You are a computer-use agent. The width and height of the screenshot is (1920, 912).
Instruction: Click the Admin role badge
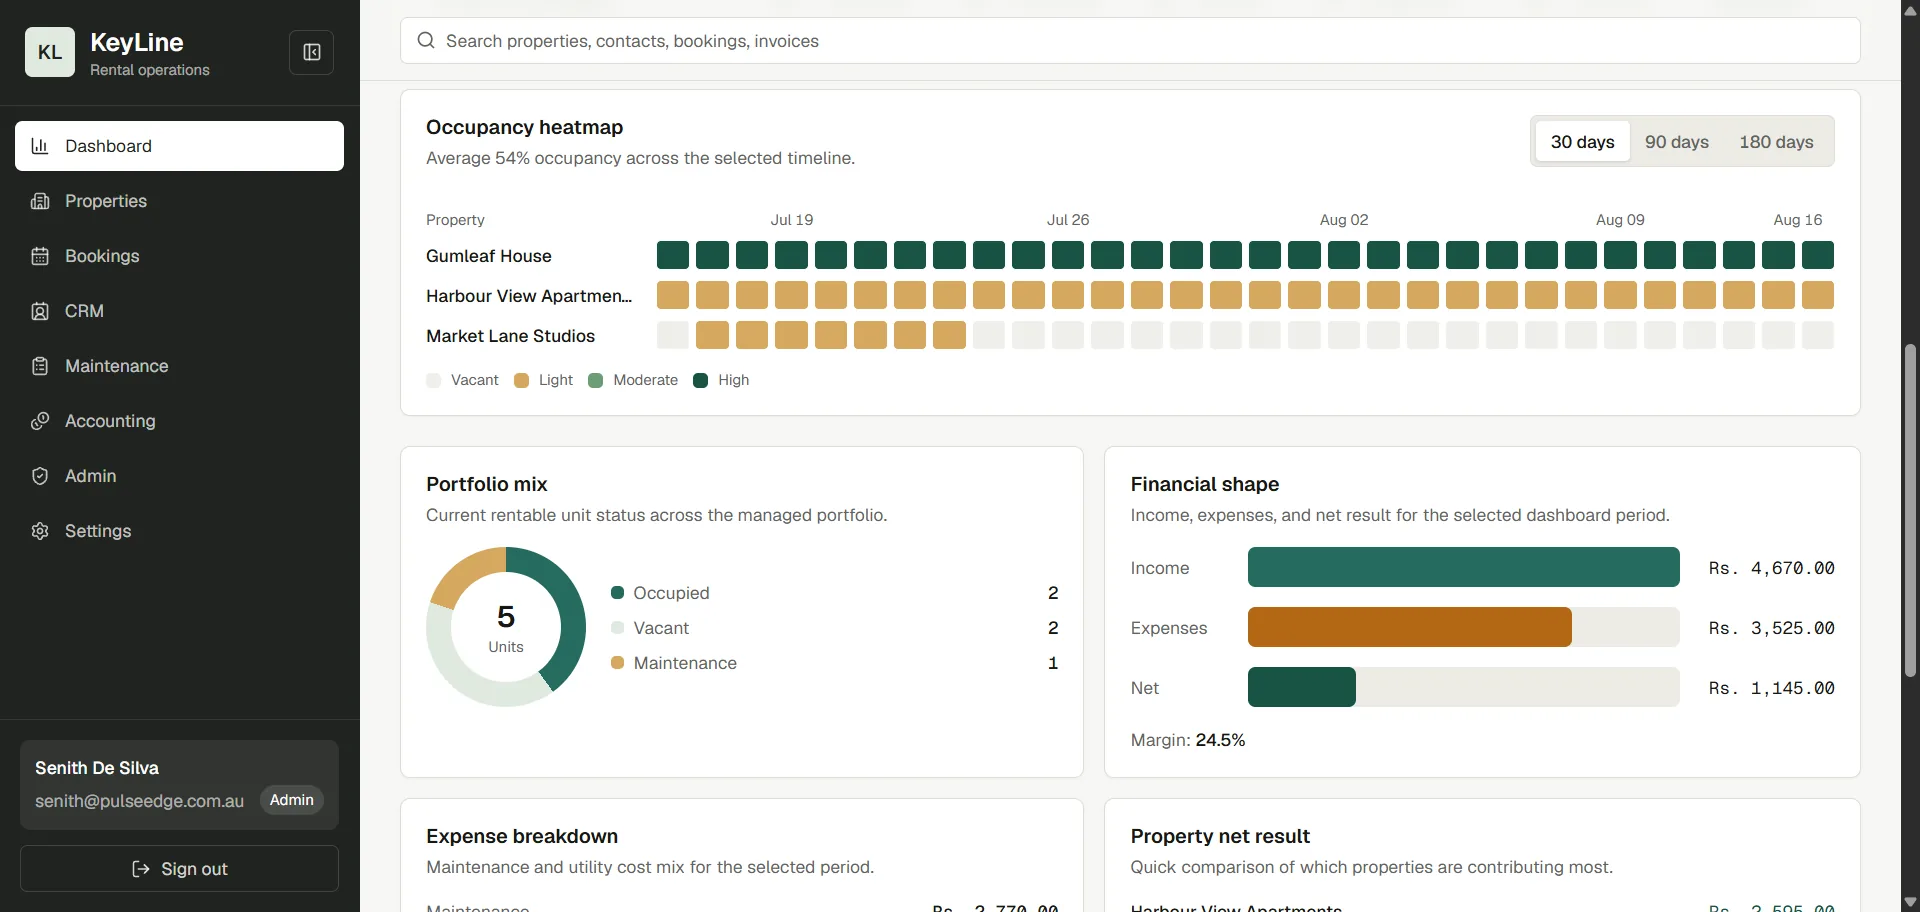point(291,800)
